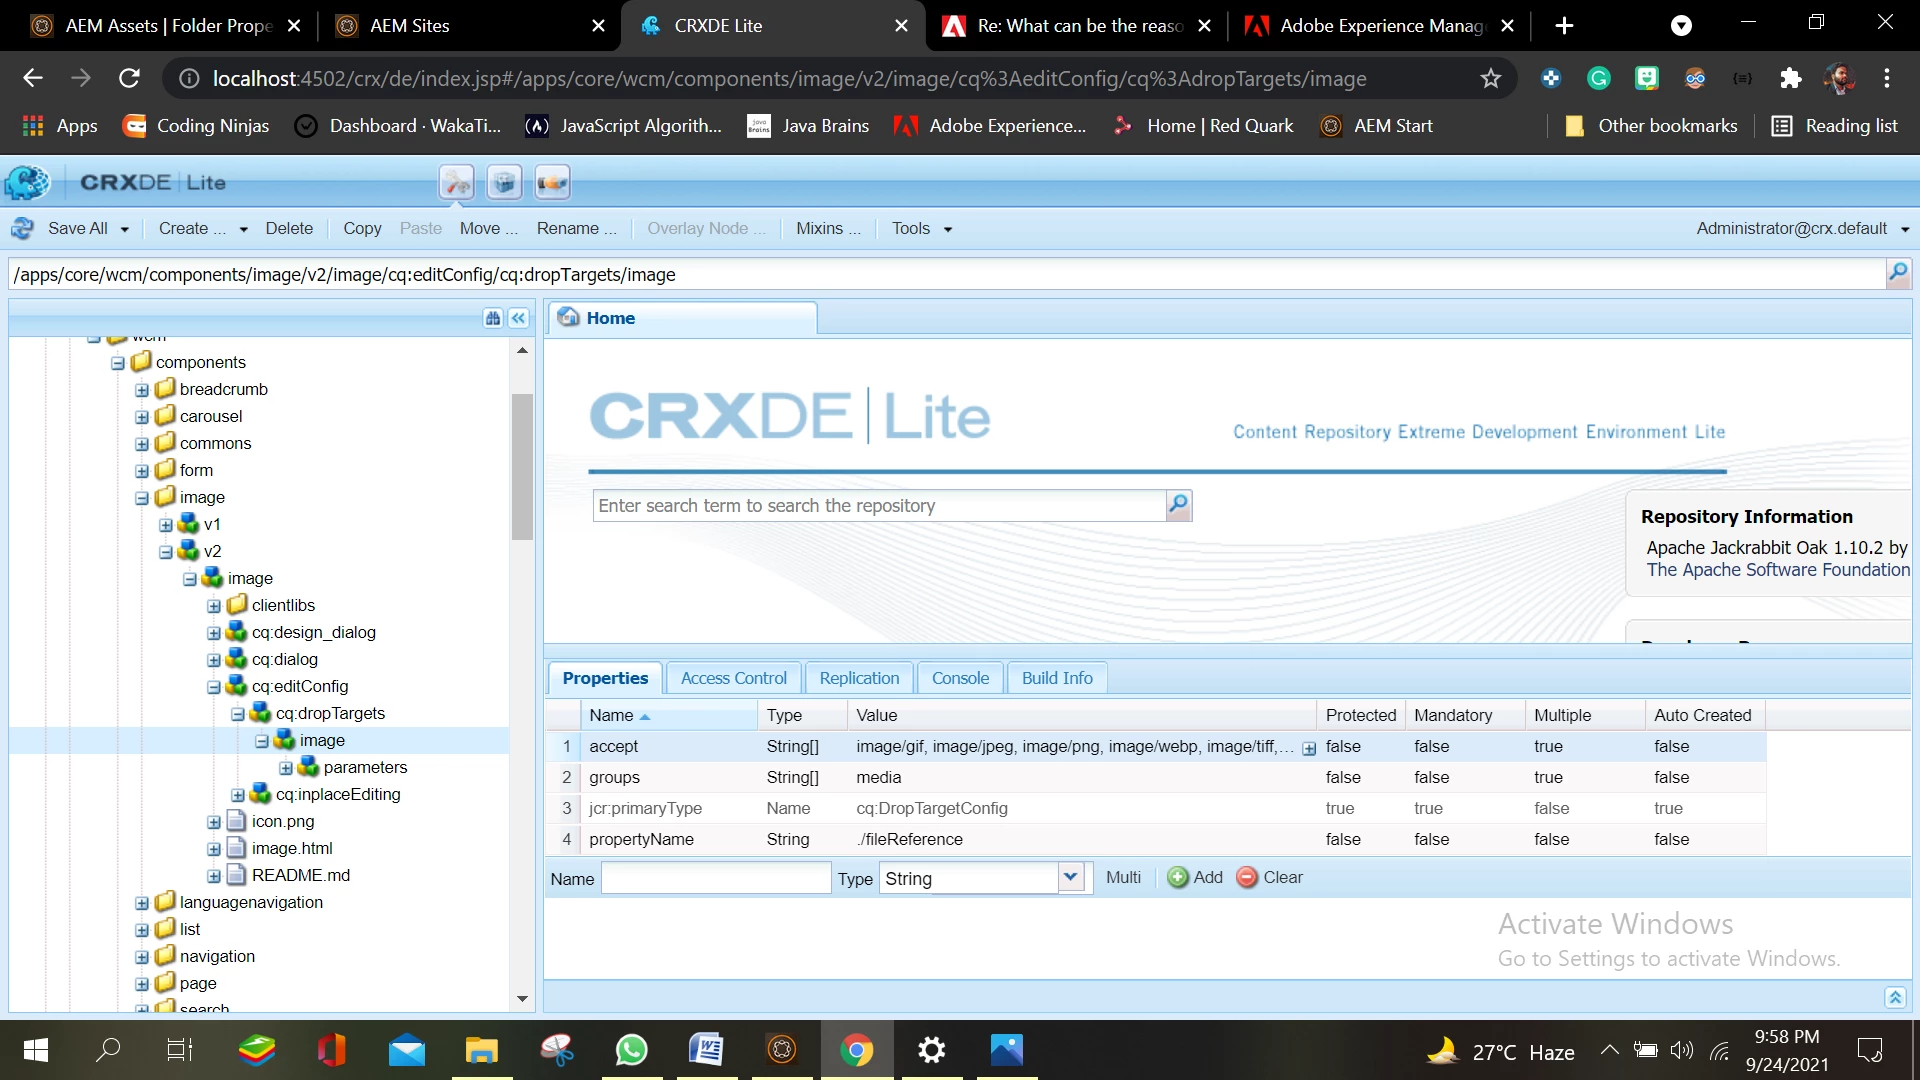The height and width of the screenshot is (1080, 1920).
Task: Click the Package Manager cube icon
Action: tap(505, 183)
